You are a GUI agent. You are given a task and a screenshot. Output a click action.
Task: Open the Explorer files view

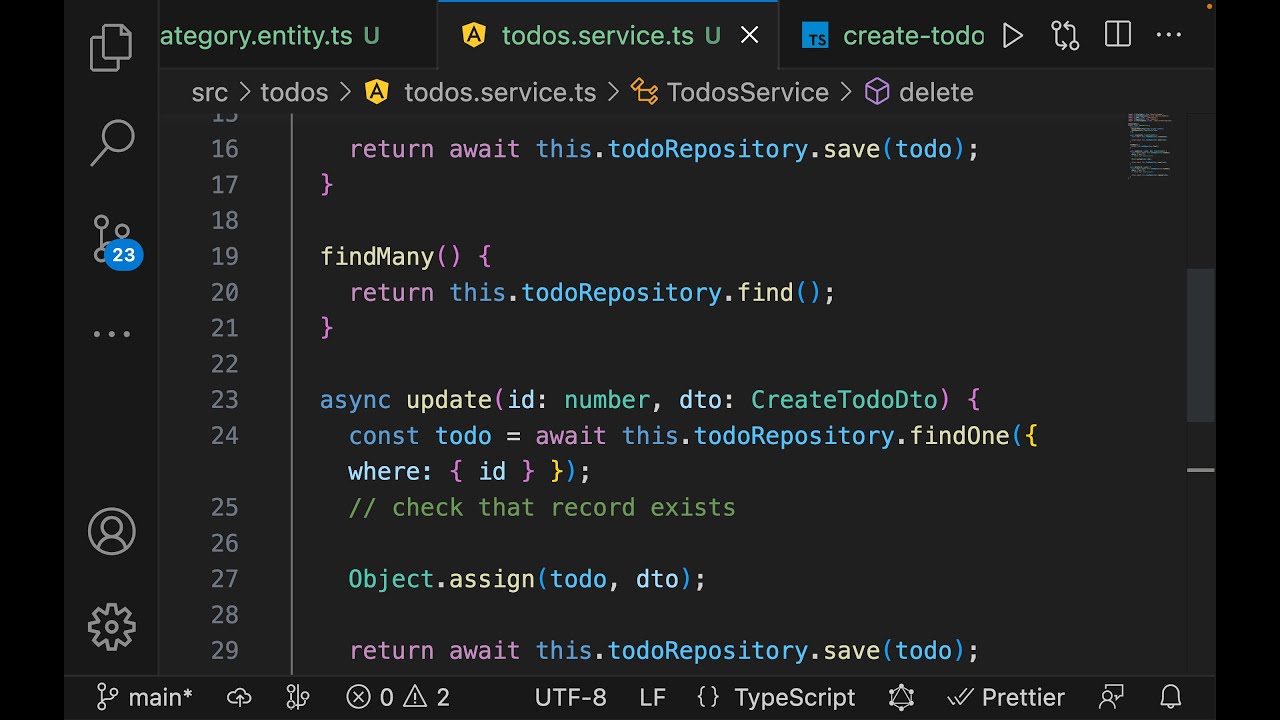(111, 48)
